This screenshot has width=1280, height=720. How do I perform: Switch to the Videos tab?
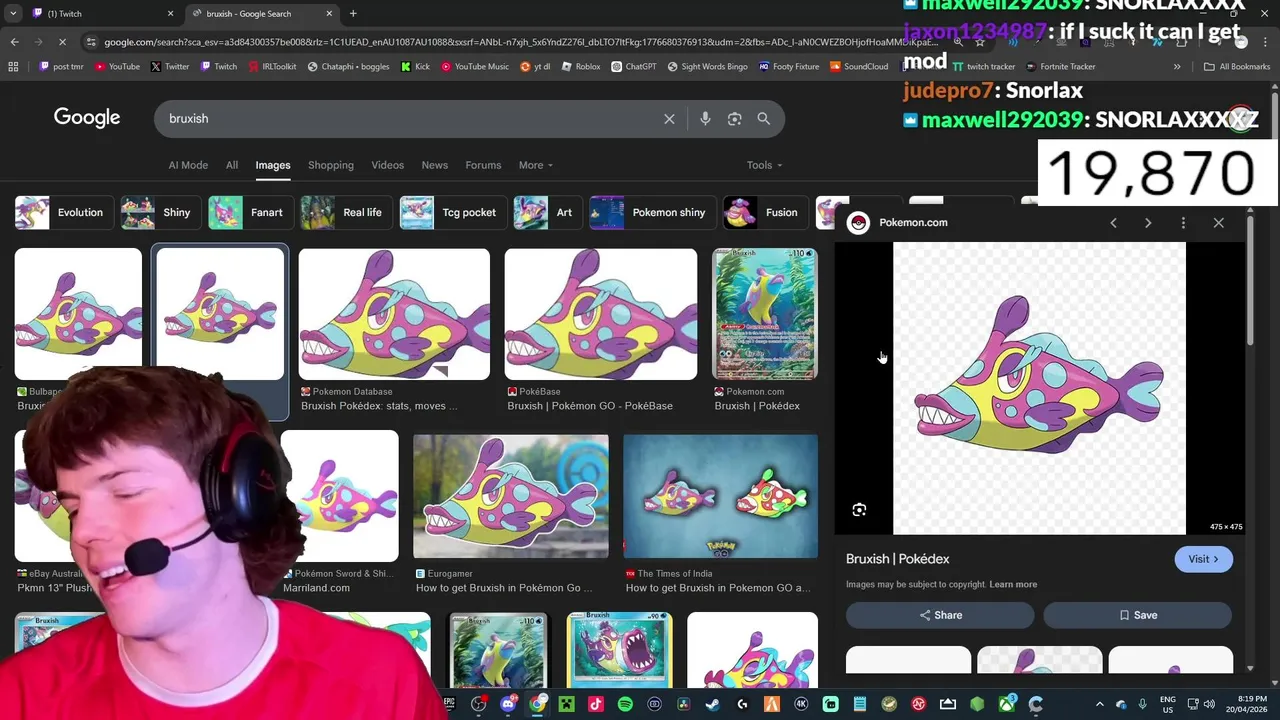coord(387,165)
